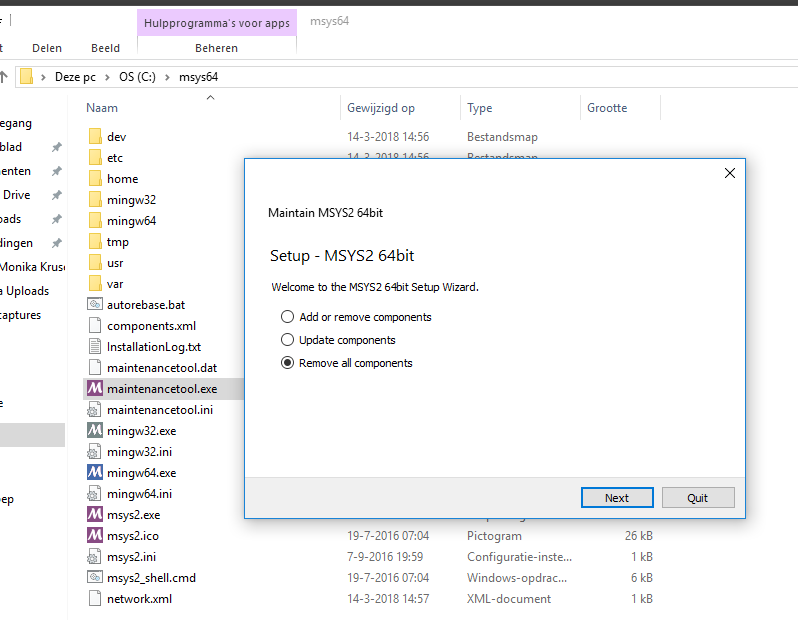This screenshot has height=620, width=798.
Task: Click the maintenancetool.exe MSYS2 icon
Action: pos(95,388)
